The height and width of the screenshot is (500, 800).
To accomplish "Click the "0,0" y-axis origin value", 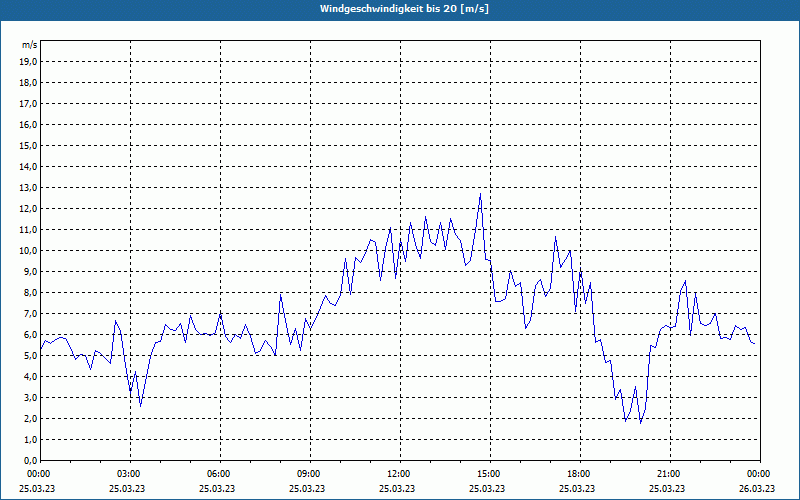I will (x=31, y=461).
